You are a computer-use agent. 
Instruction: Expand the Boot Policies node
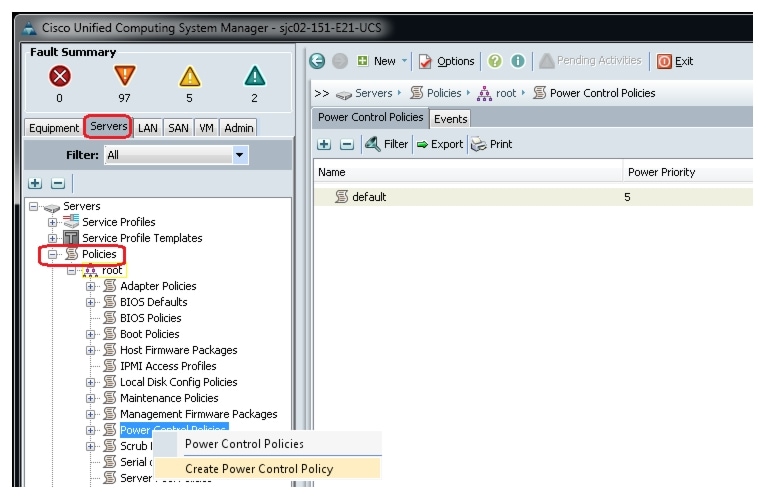(x=90, y=334)
